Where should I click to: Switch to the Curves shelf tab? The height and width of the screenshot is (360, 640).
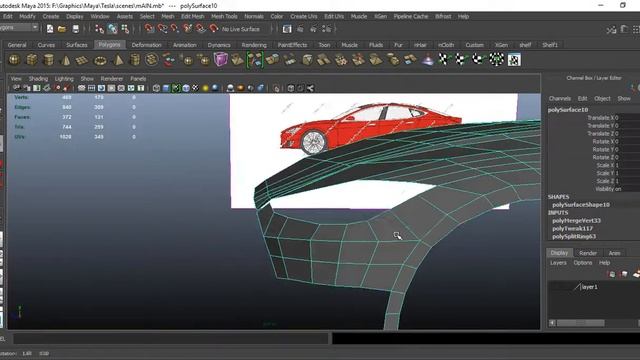pos(46,45)
